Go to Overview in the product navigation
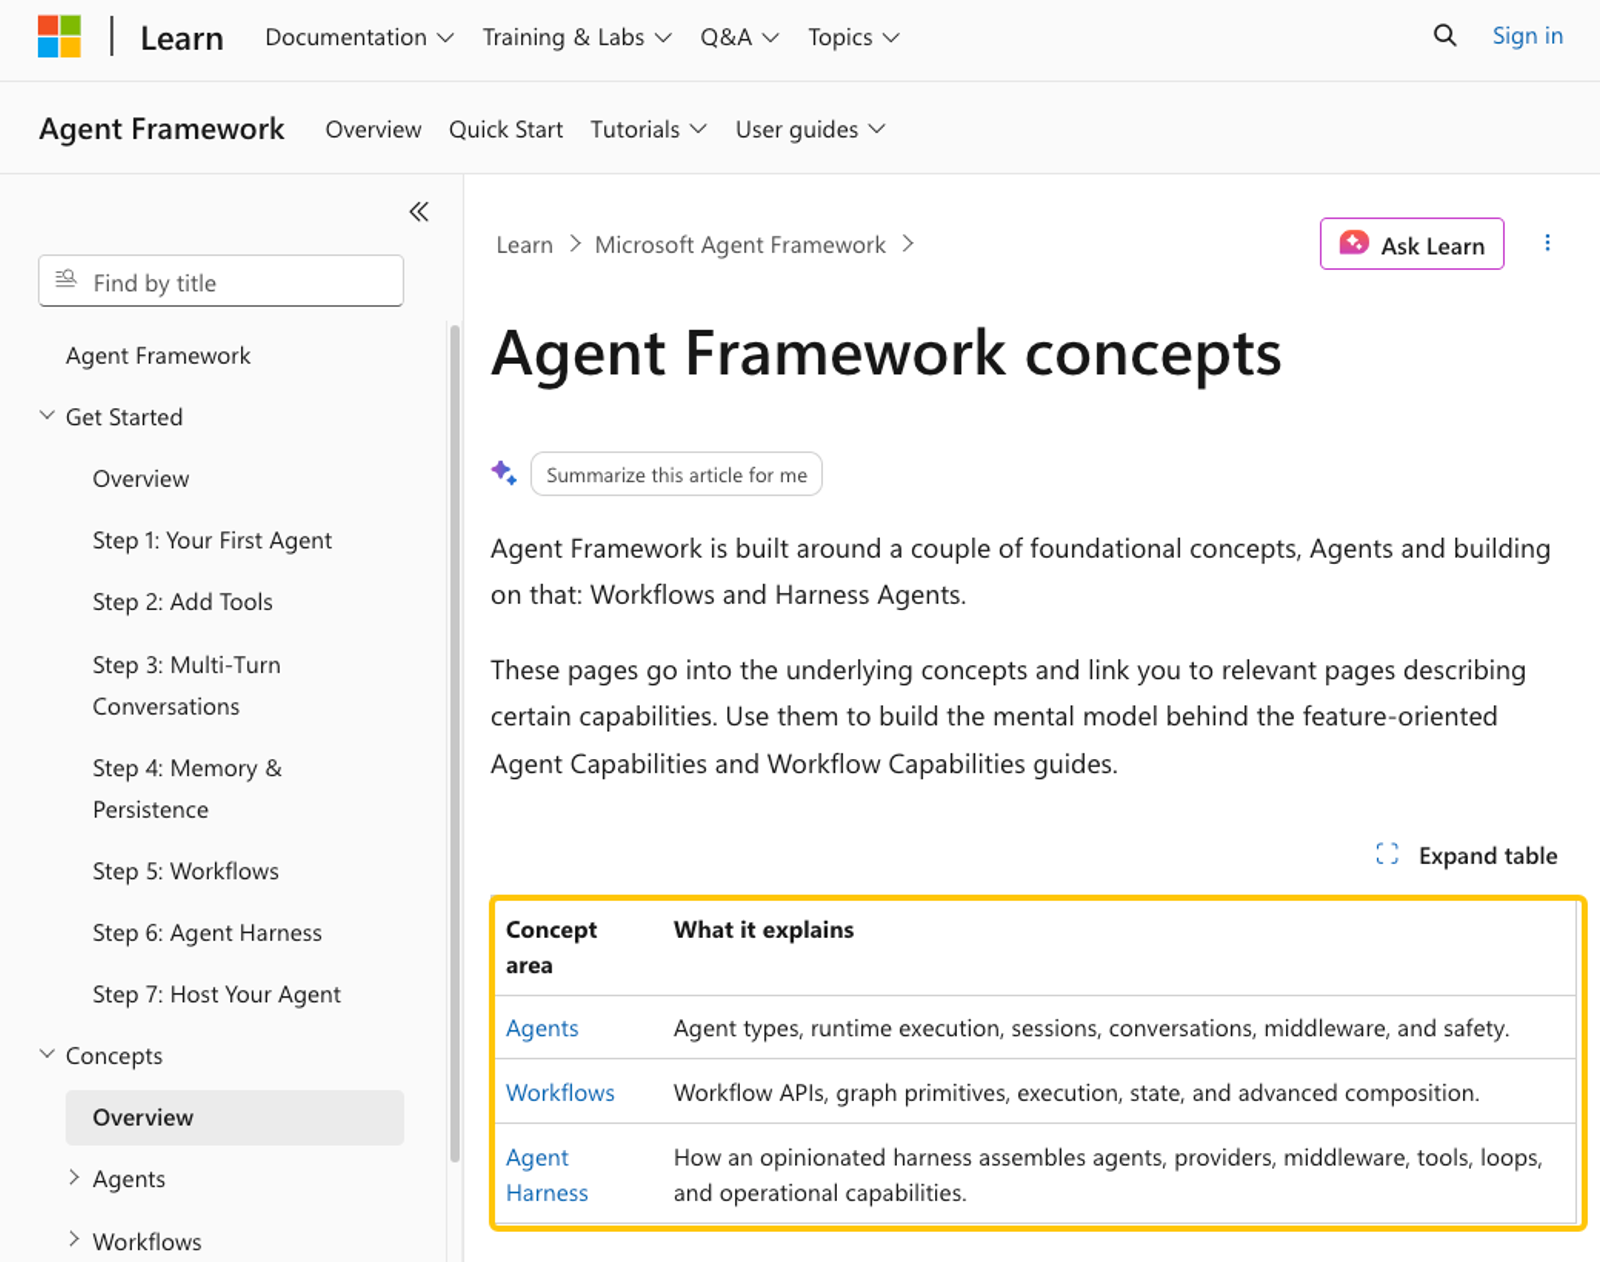The height and width of the screenshot is (1262, 1600). click(x=373, y=129)
